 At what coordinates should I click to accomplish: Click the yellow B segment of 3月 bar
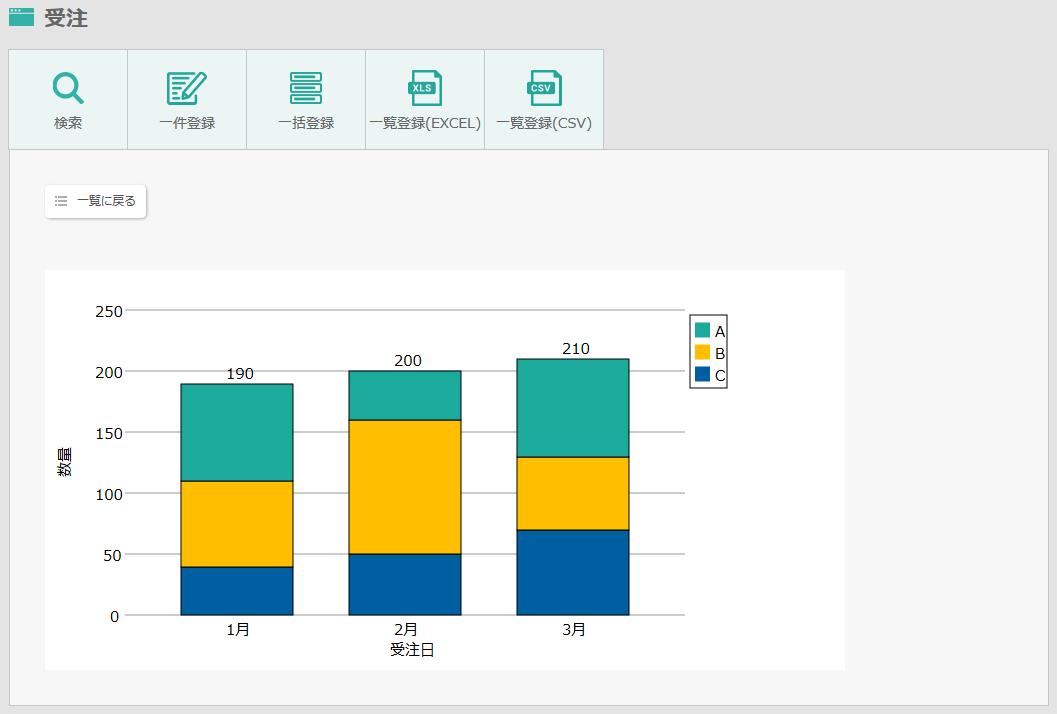click(x=573, y=494)
